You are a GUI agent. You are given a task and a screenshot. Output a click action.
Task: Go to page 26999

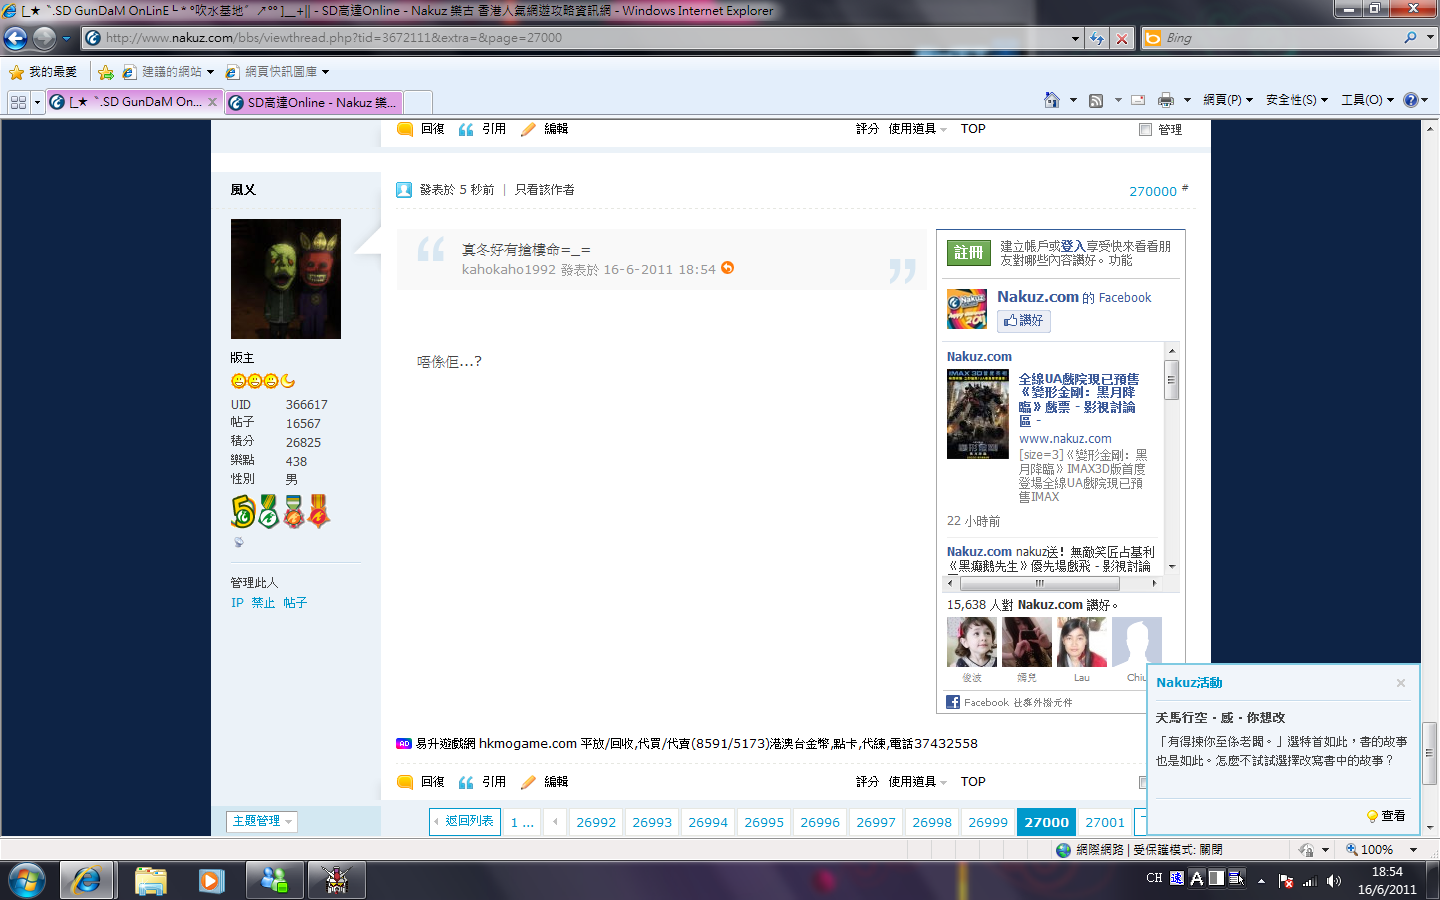coord(988,822)
